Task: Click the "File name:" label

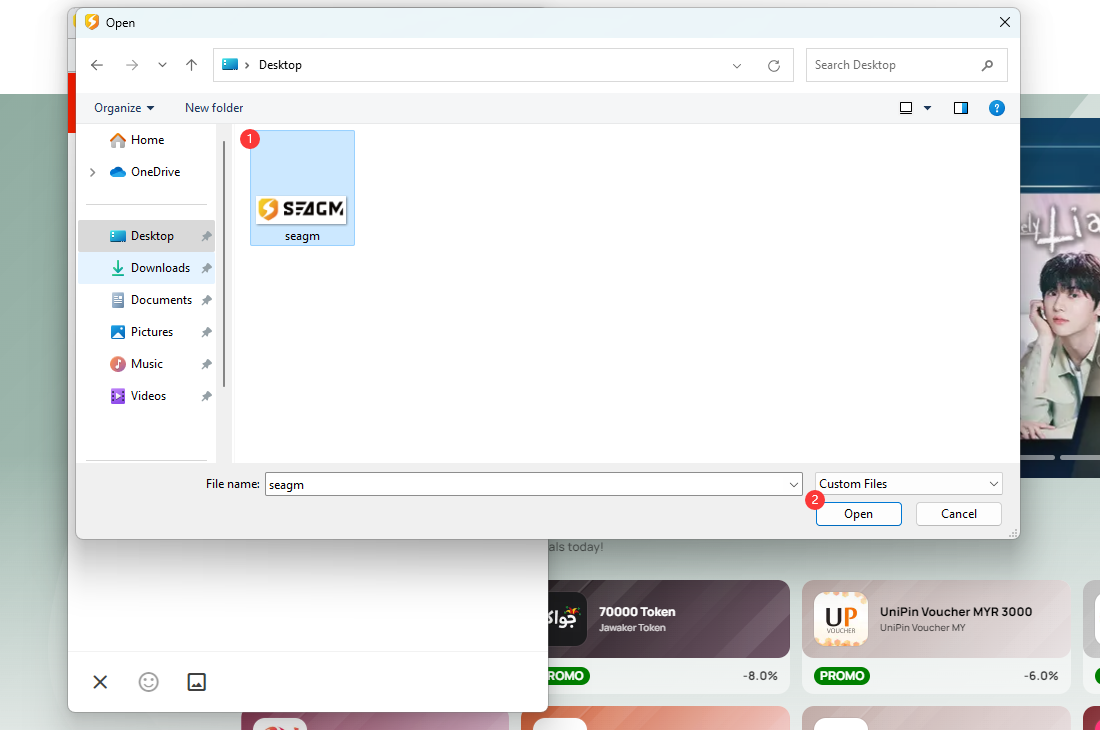Action: (x=232, y=484)
